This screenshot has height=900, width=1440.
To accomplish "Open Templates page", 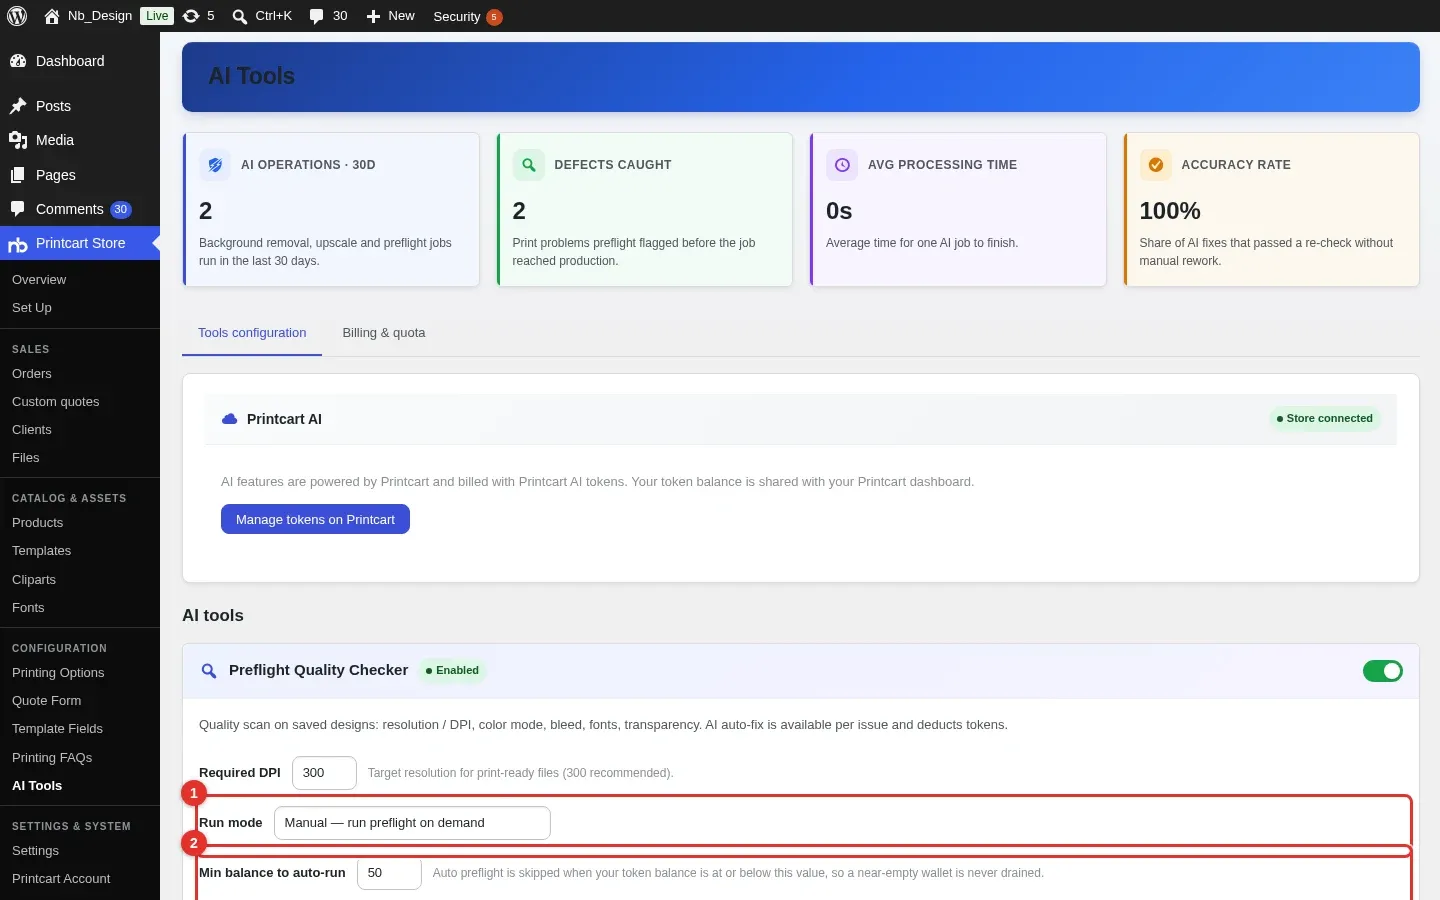I will (x=42, y=551).
